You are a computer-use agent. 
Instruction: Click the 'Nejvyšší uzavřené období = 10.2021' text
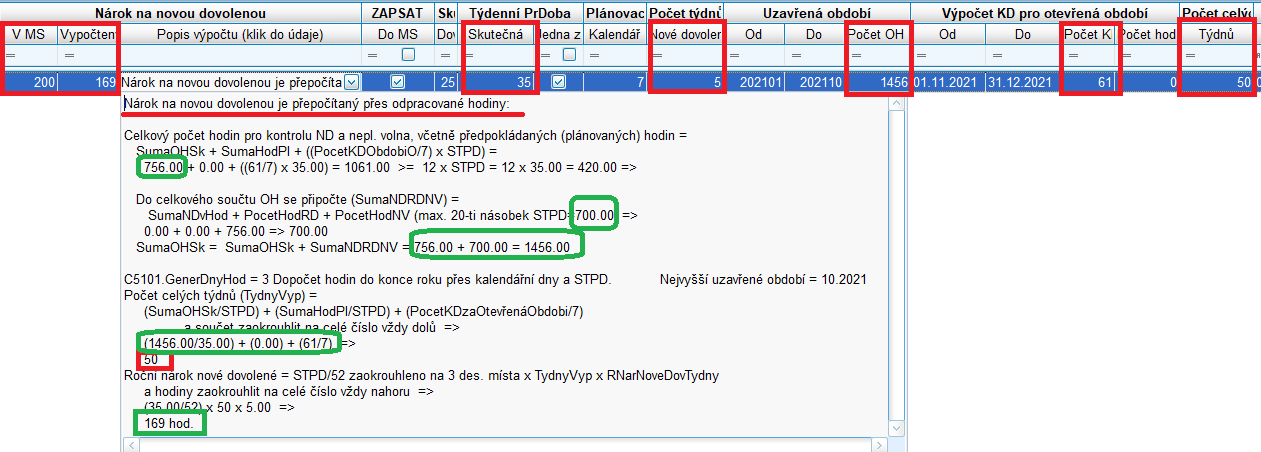tap(763, 278)
